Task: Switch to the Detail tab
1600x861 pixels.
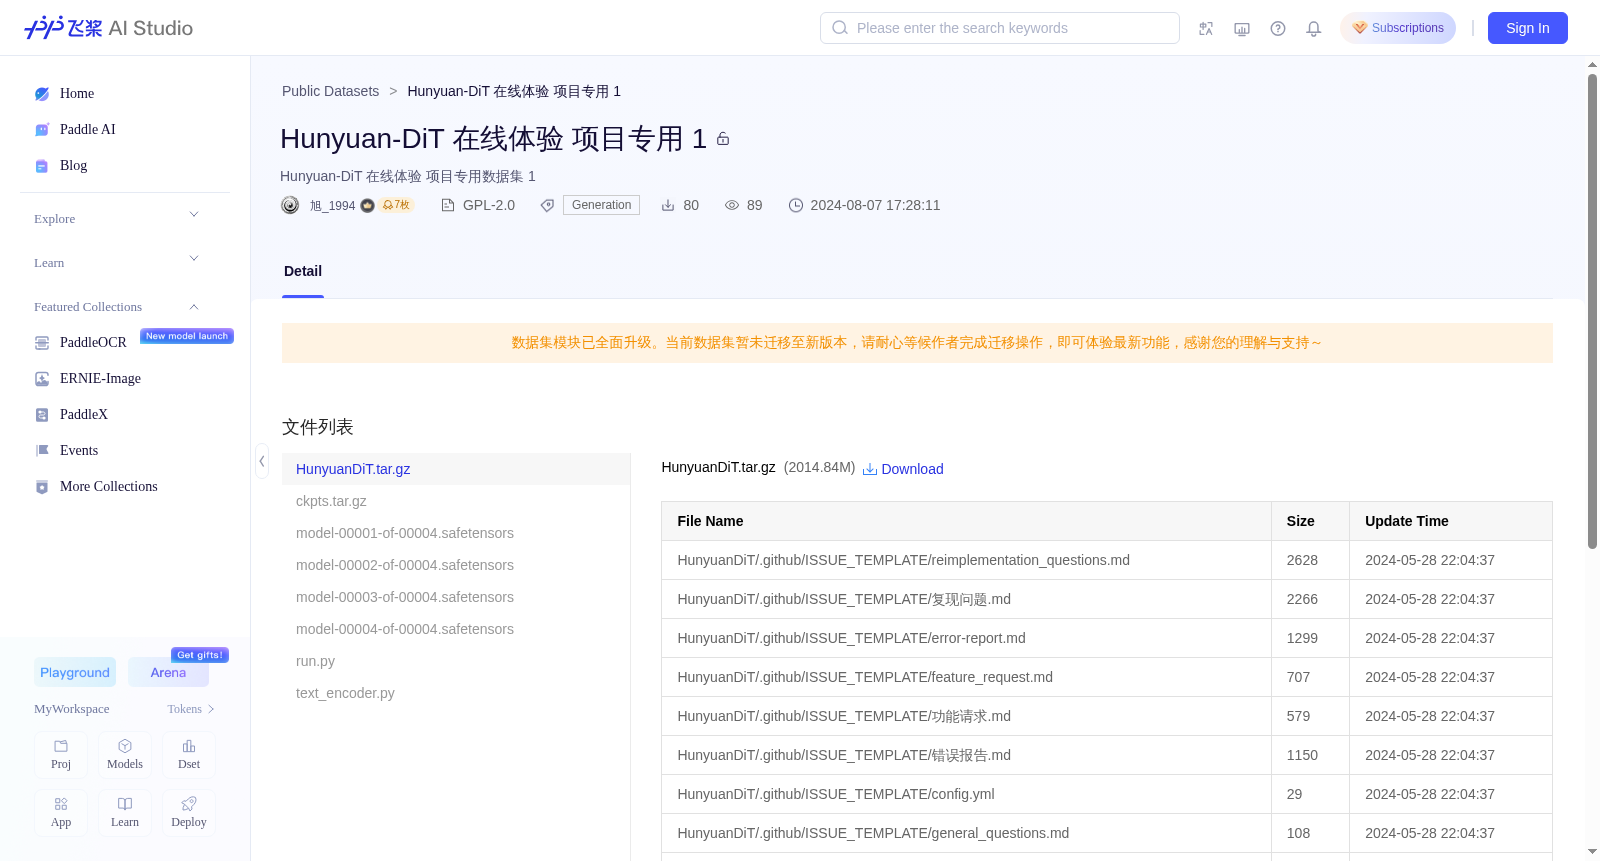Action: click(303, 271)
